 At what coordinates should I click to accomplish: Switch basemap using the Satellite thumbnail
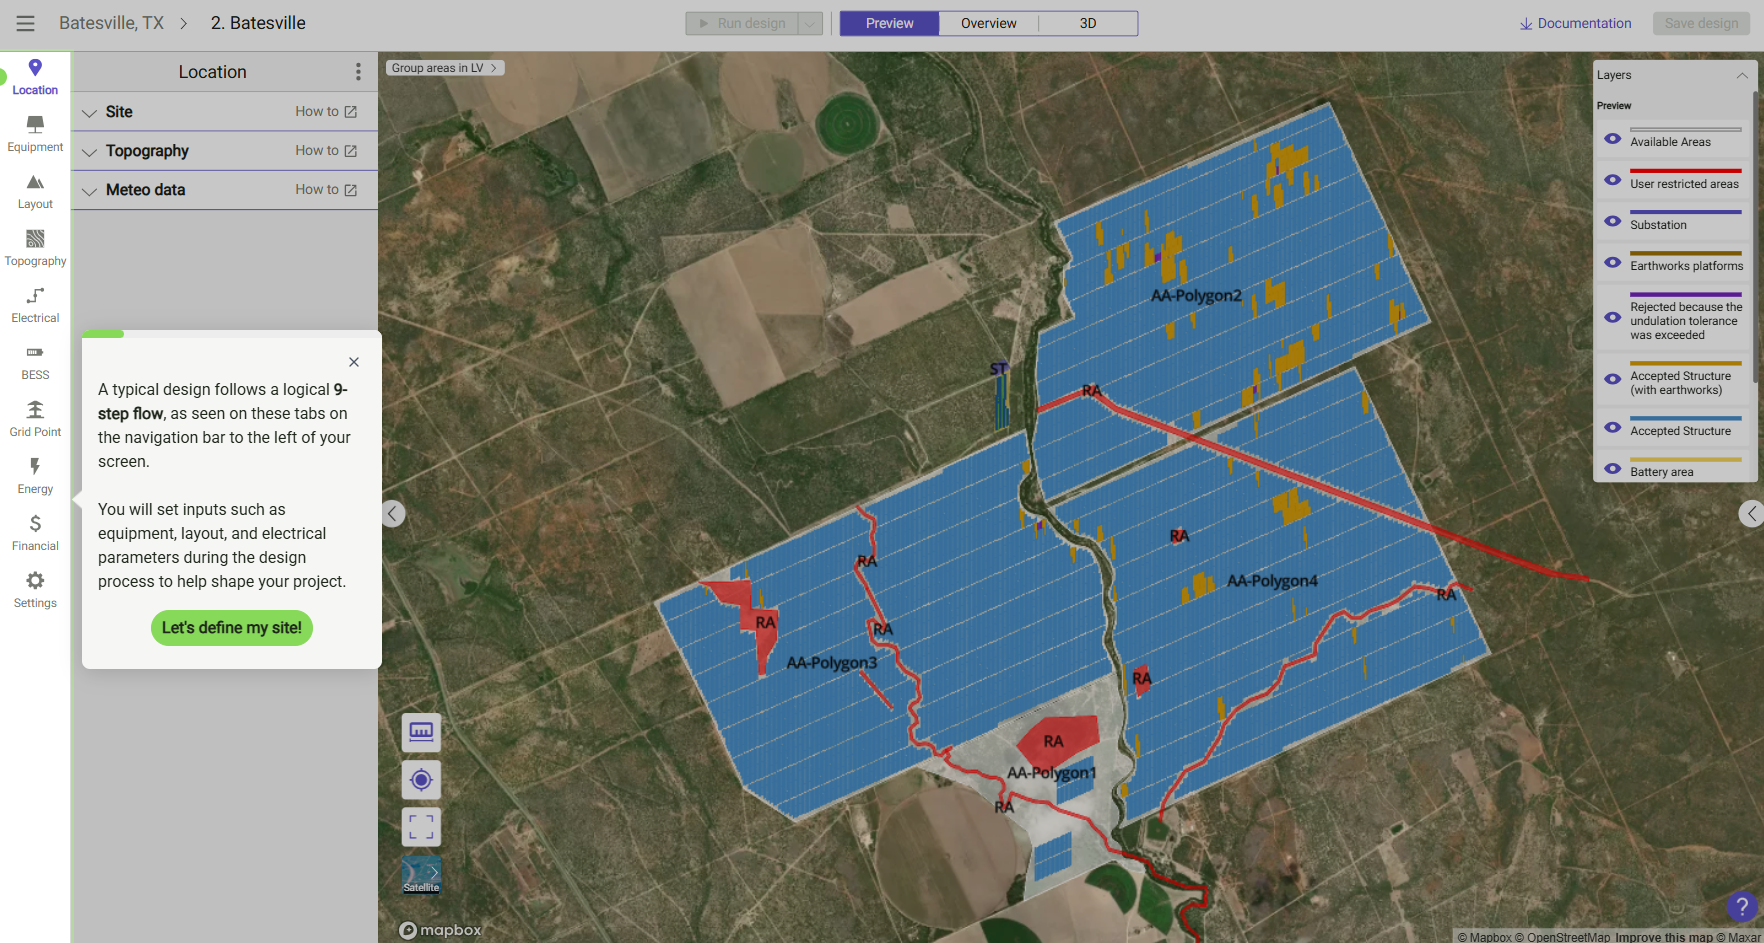421,875
